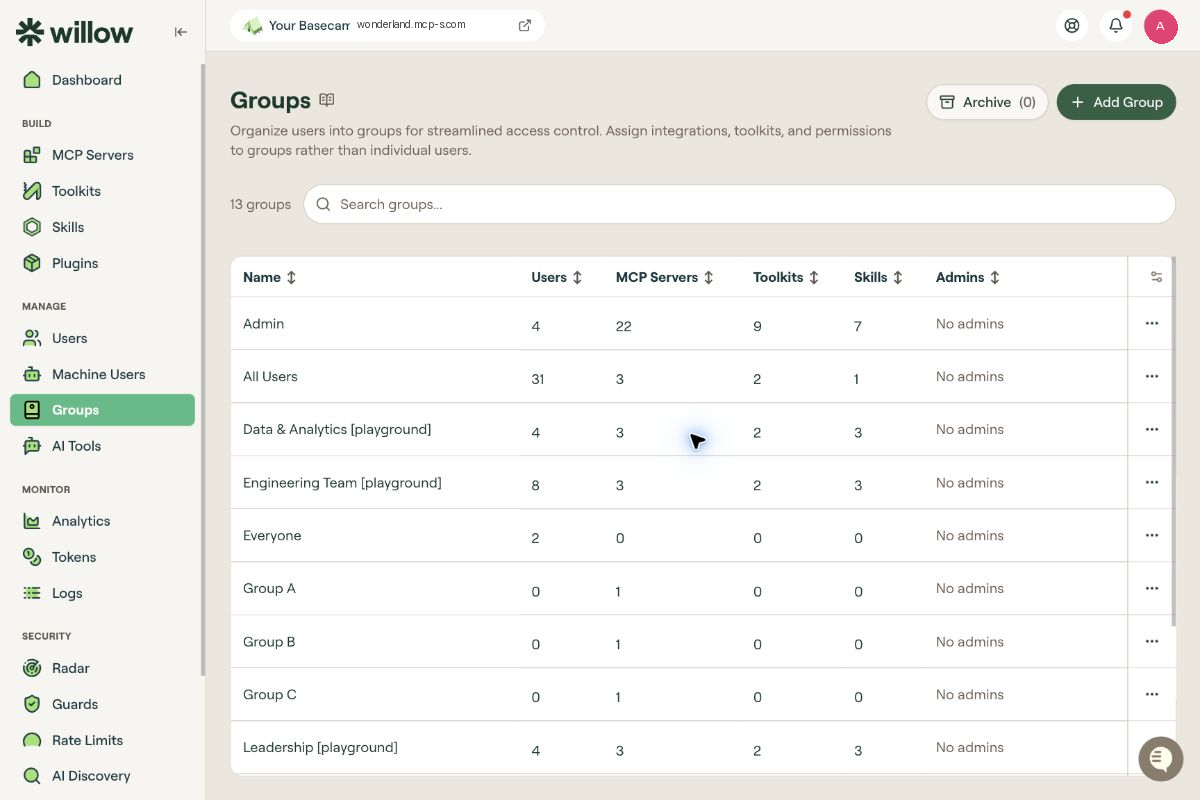This screenshot has height=800, width=1200.
Task: Open the Everyone group row
Action: [x=679, y=535]
